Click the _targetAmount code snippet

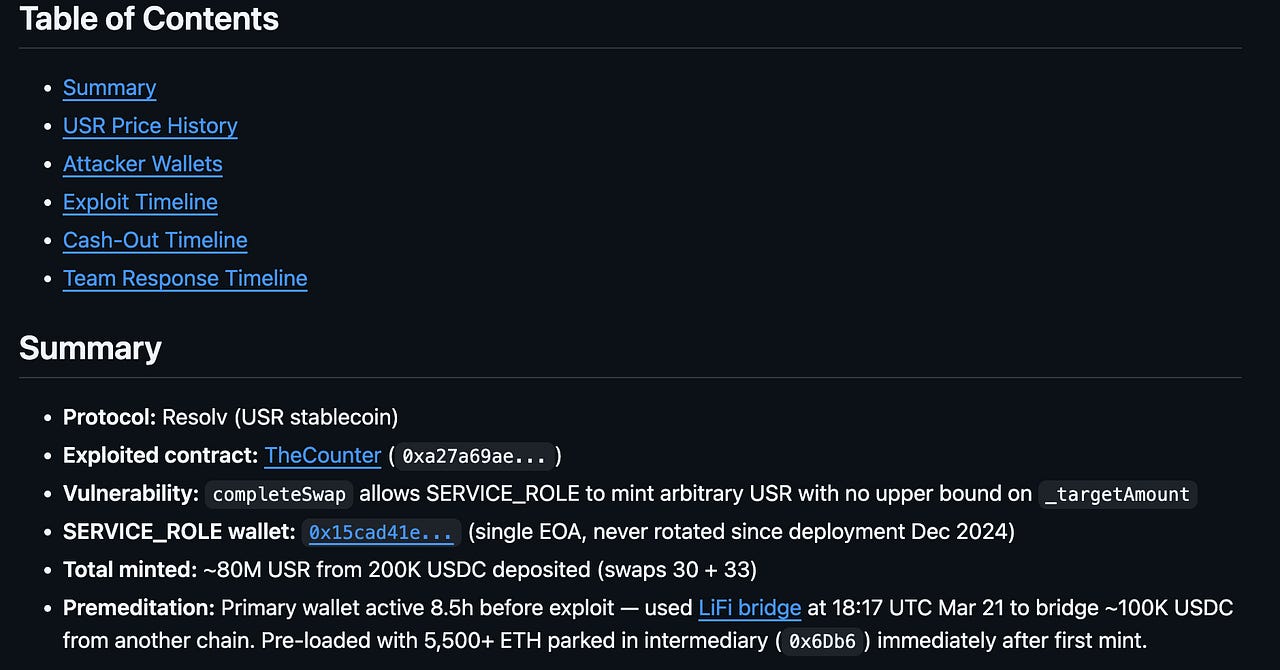pyautogui.click(x=1117, y=494)
